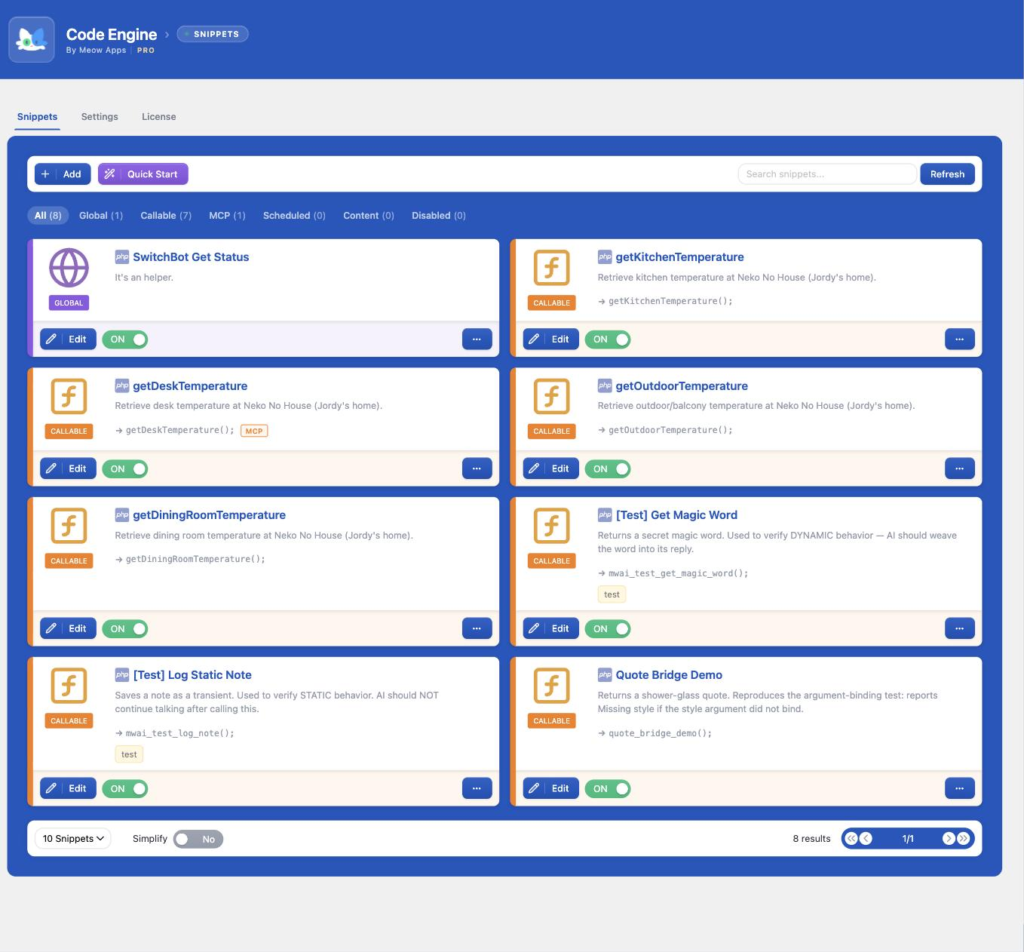Click the PHP icon beside Quote Bridge Demo

(x=604, y=674)
